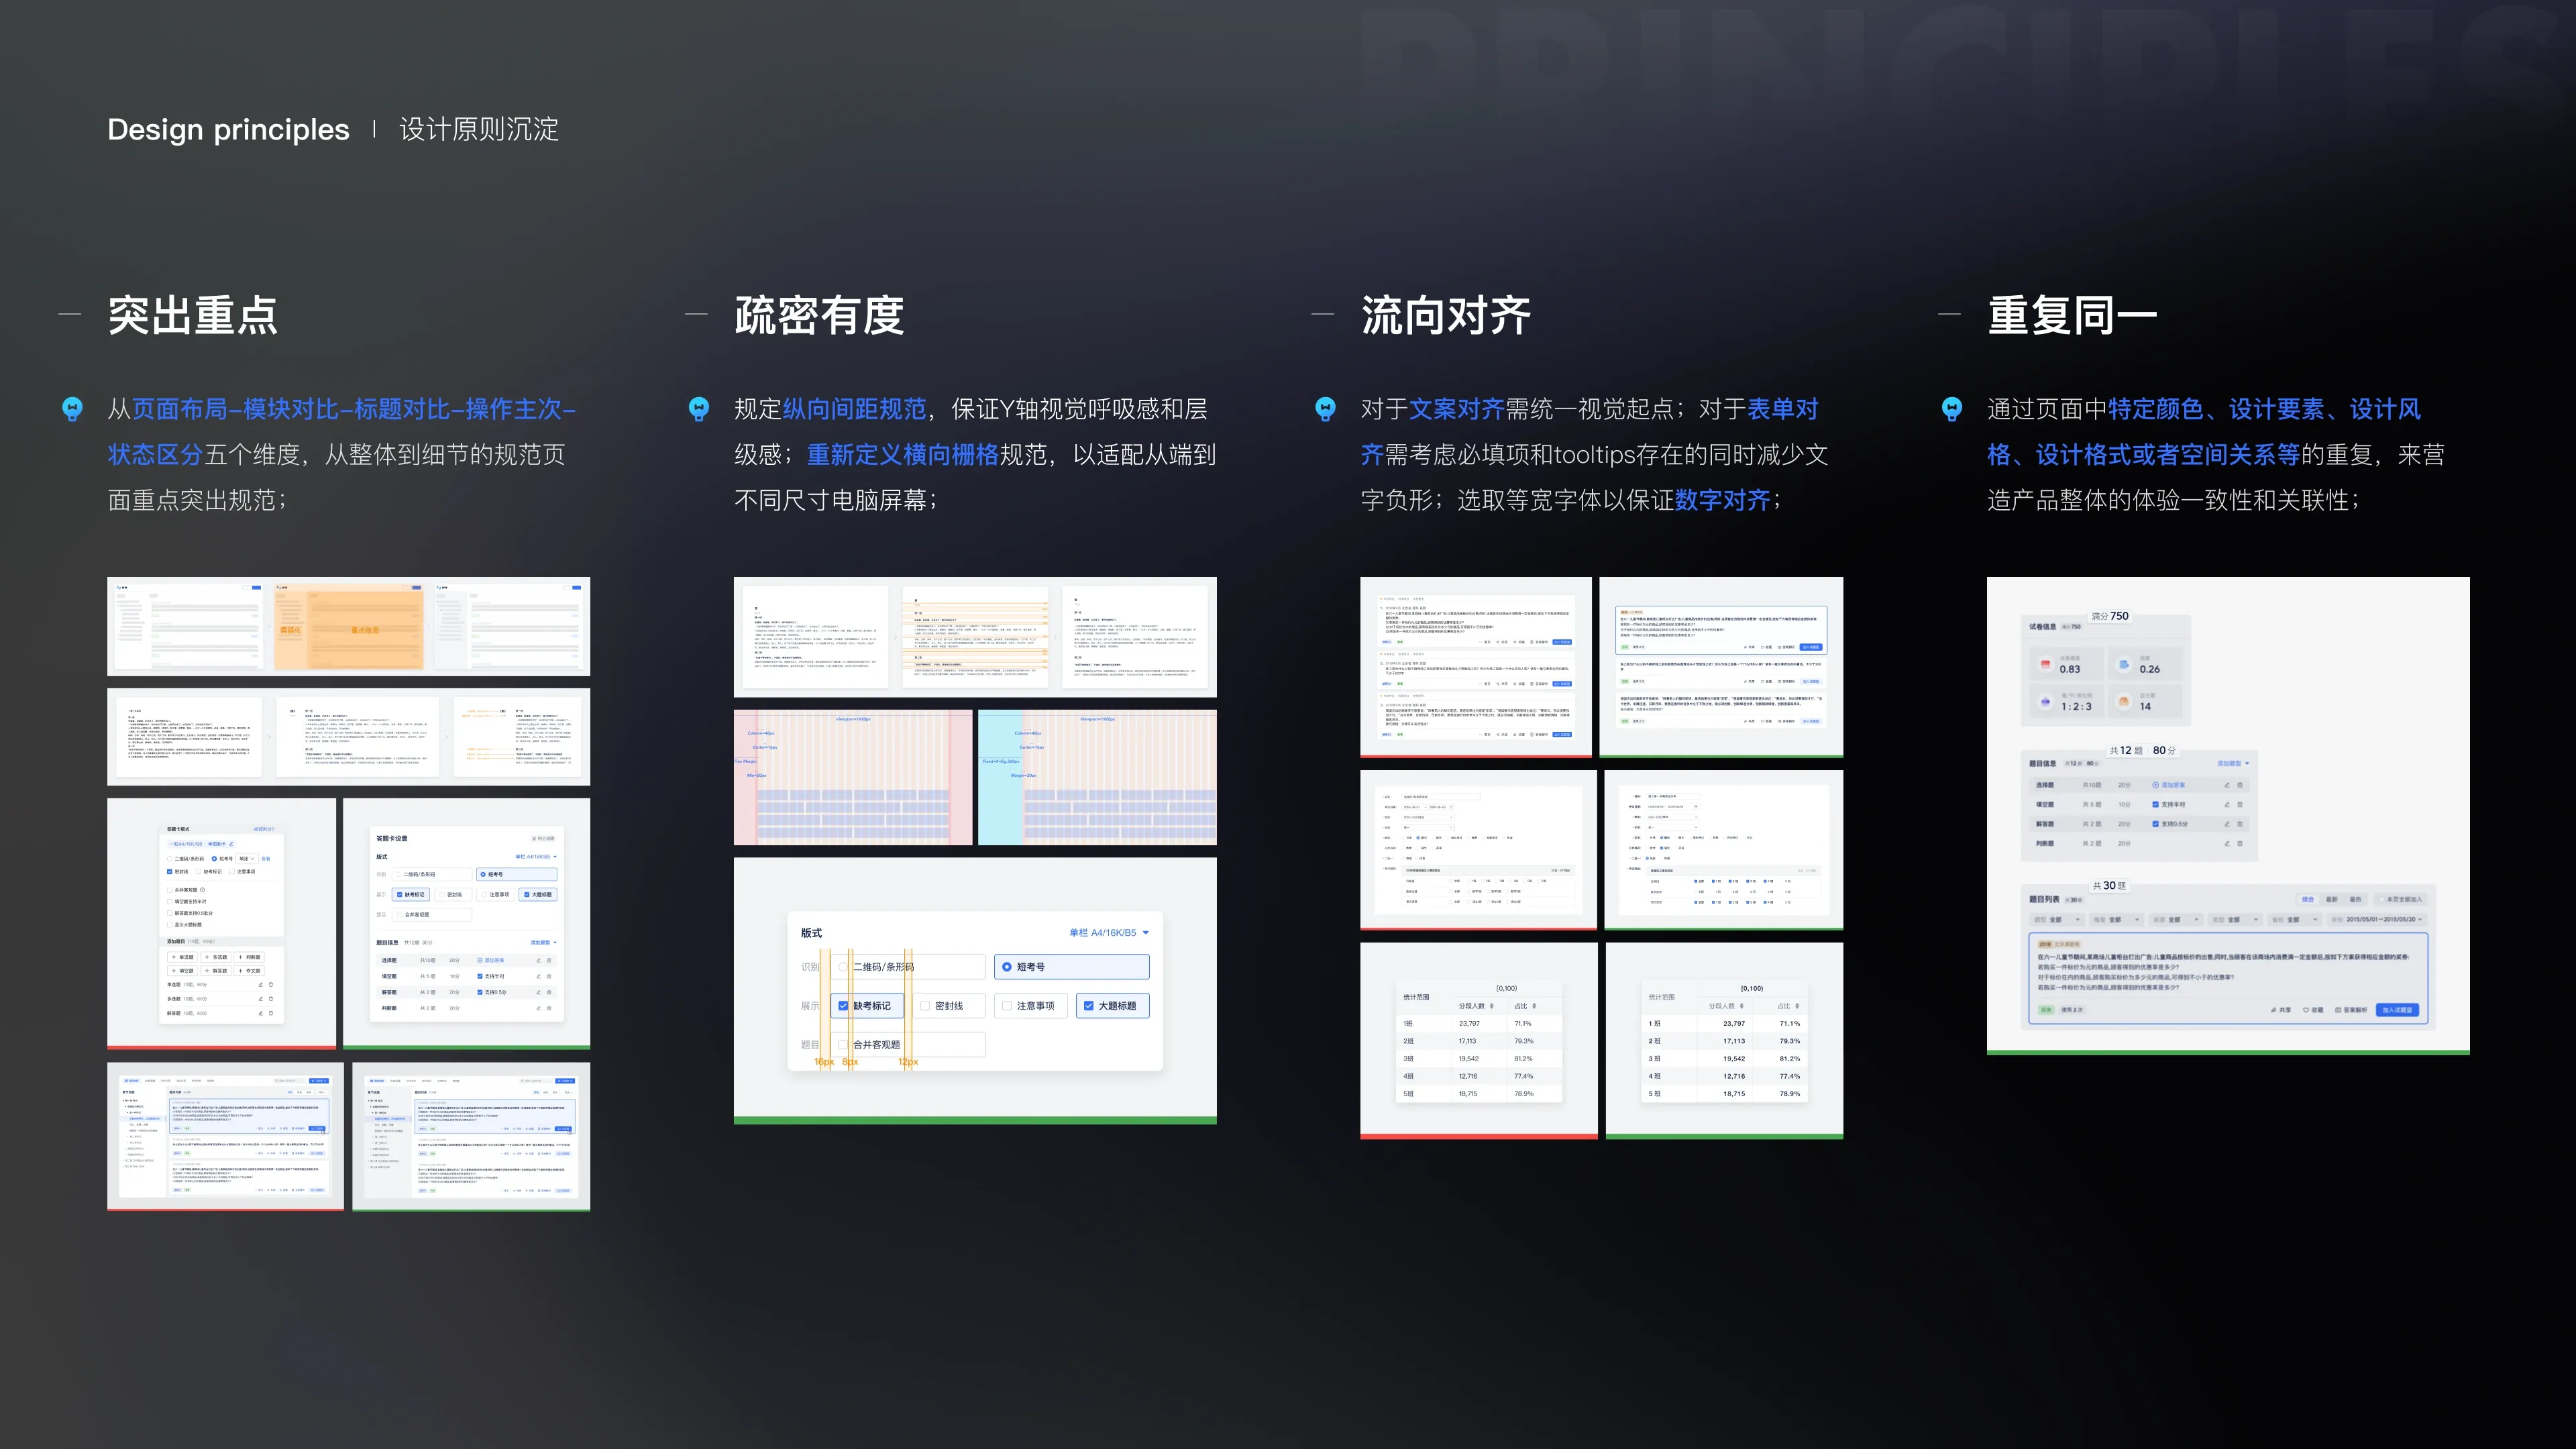Click lightbulb icon beside 突出重点 description
The width and height of the screenshot is (2576, 1449).
72,408
